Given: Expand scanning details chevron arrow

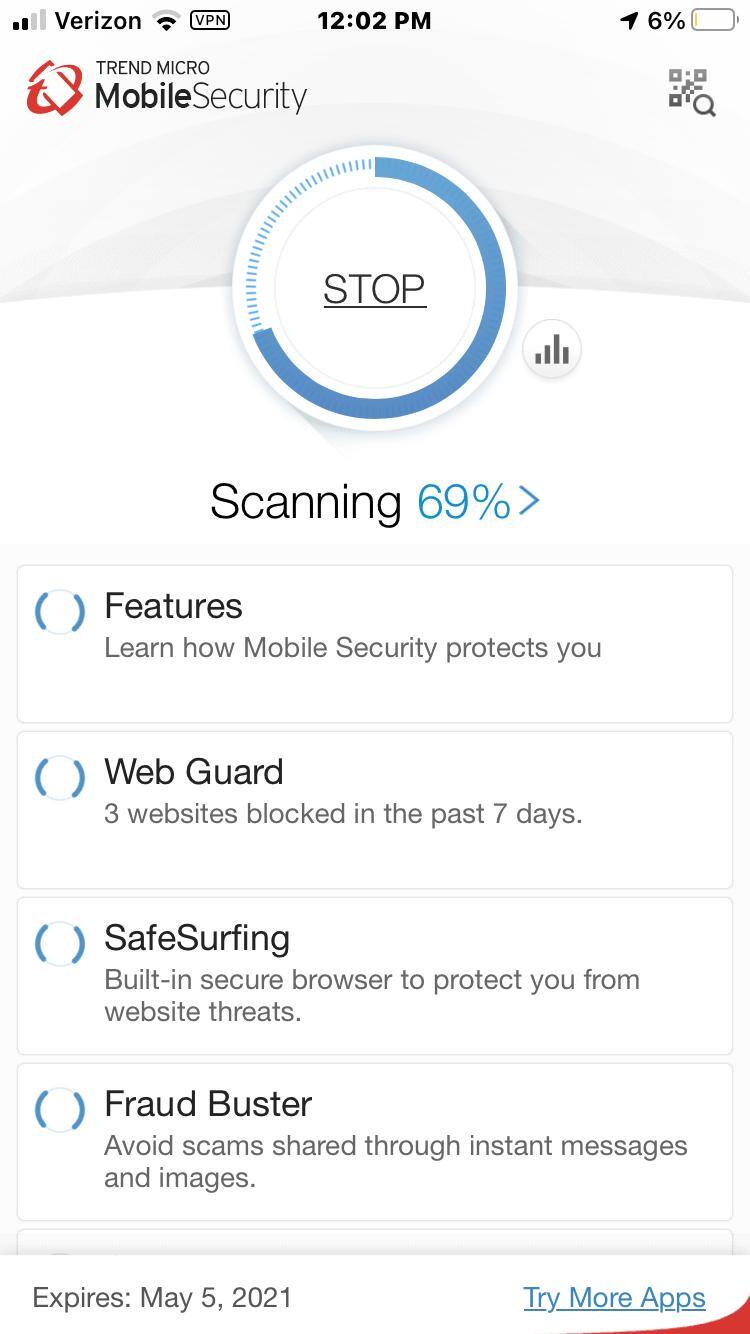Looking at the screenshot, I should tap(530, 500).
